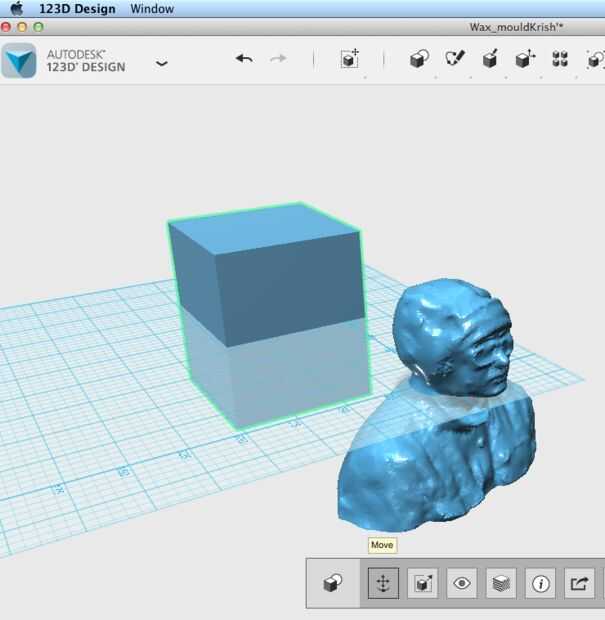Viewport: 605px width, 620px height.
Task: Open the Pattern tool icon
Action: 560,59
